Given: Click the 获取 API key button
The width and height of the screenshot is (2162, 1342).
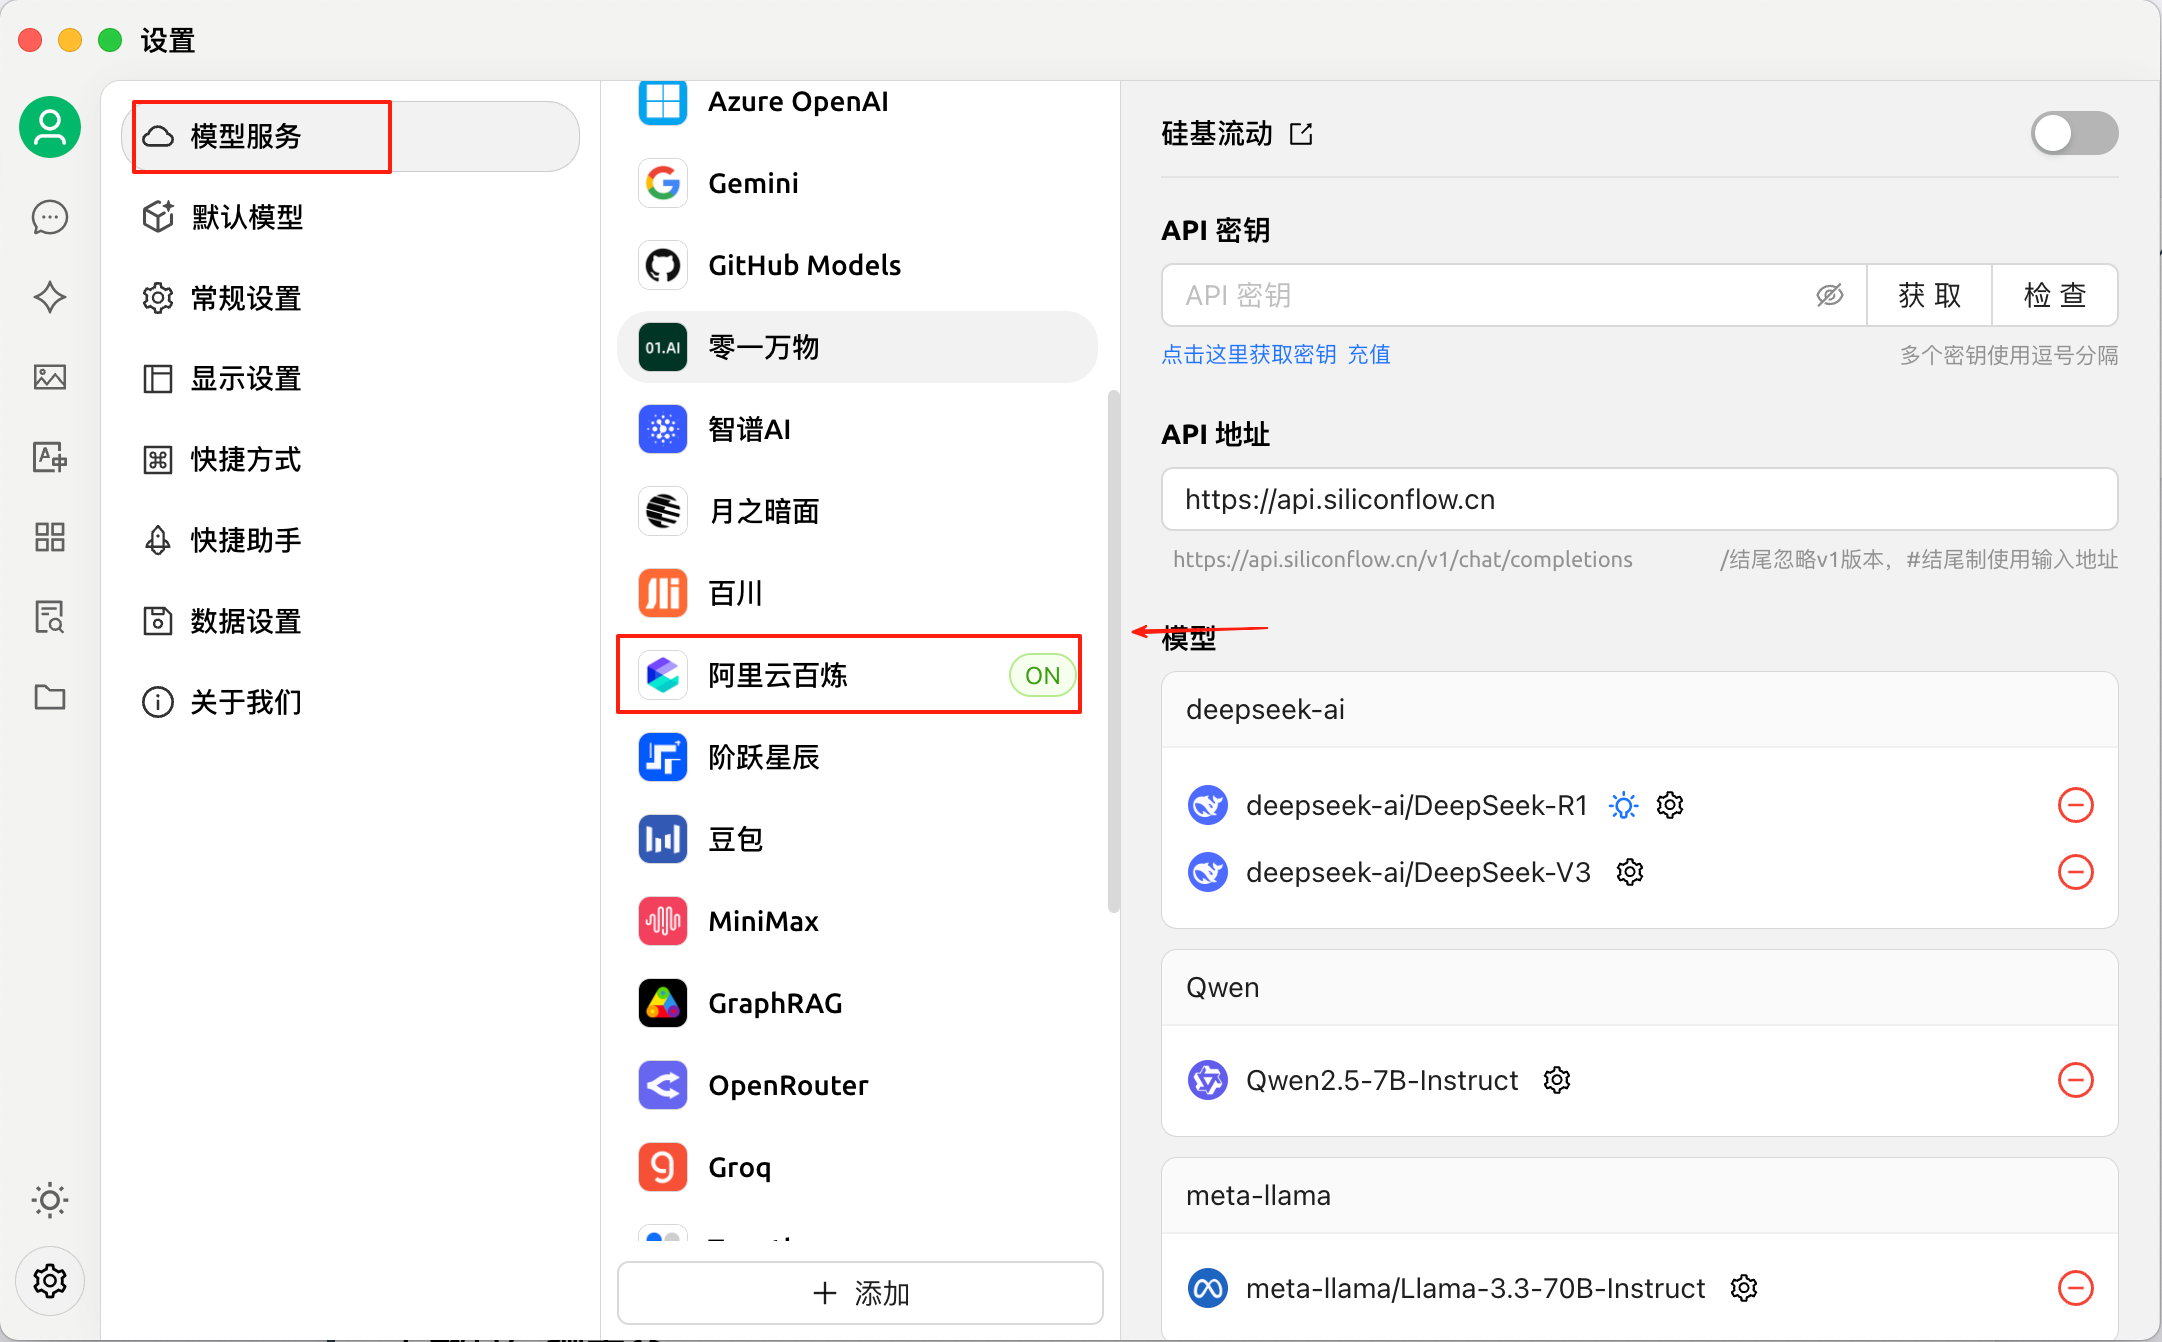Looking at the screenshot, I should pyautogui.click(x=1929, y=295).
